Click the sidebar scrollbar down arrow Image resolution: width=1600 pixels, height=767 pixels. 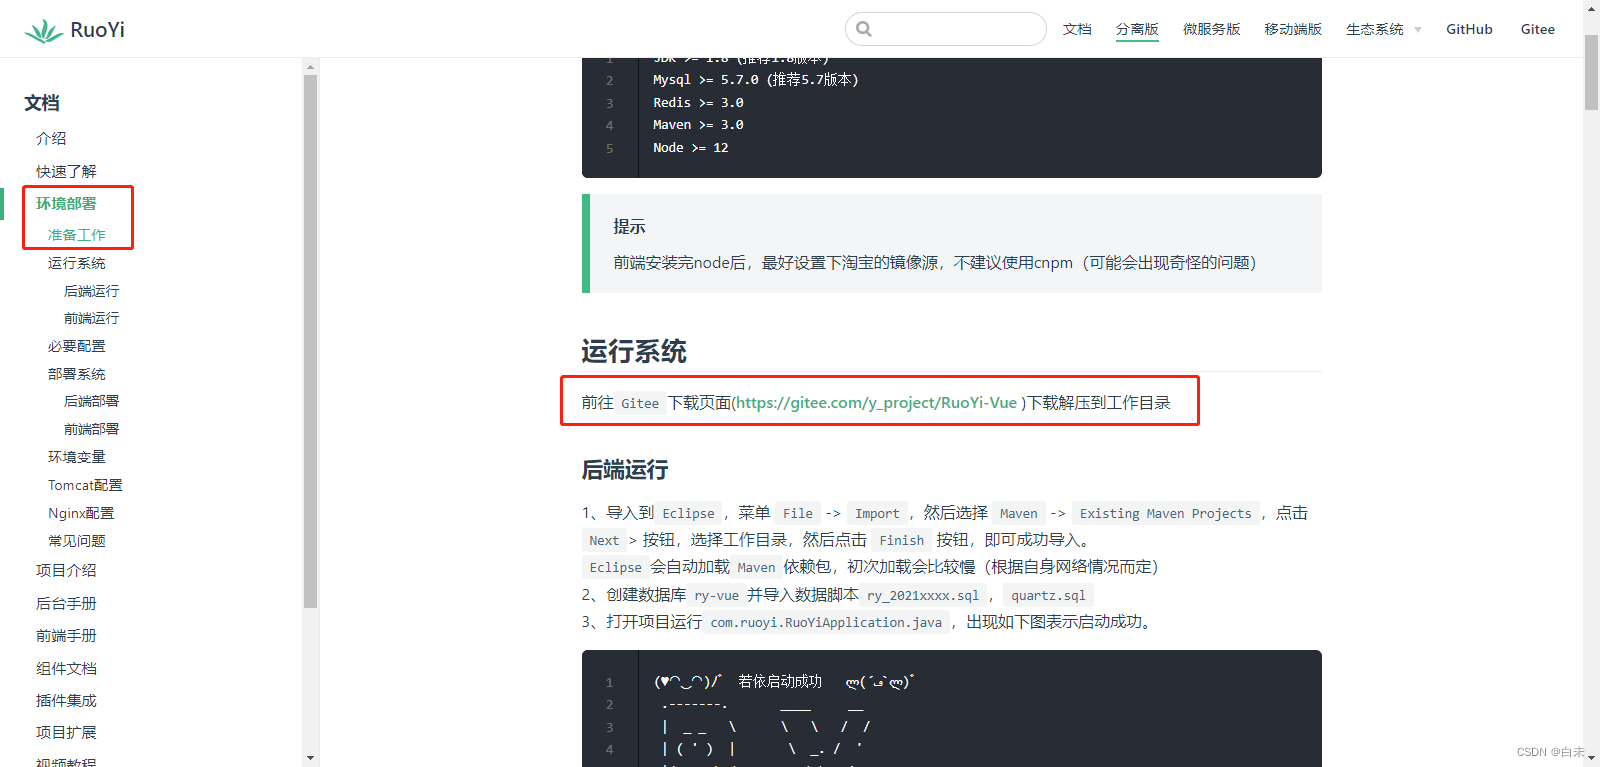(310, 758)
